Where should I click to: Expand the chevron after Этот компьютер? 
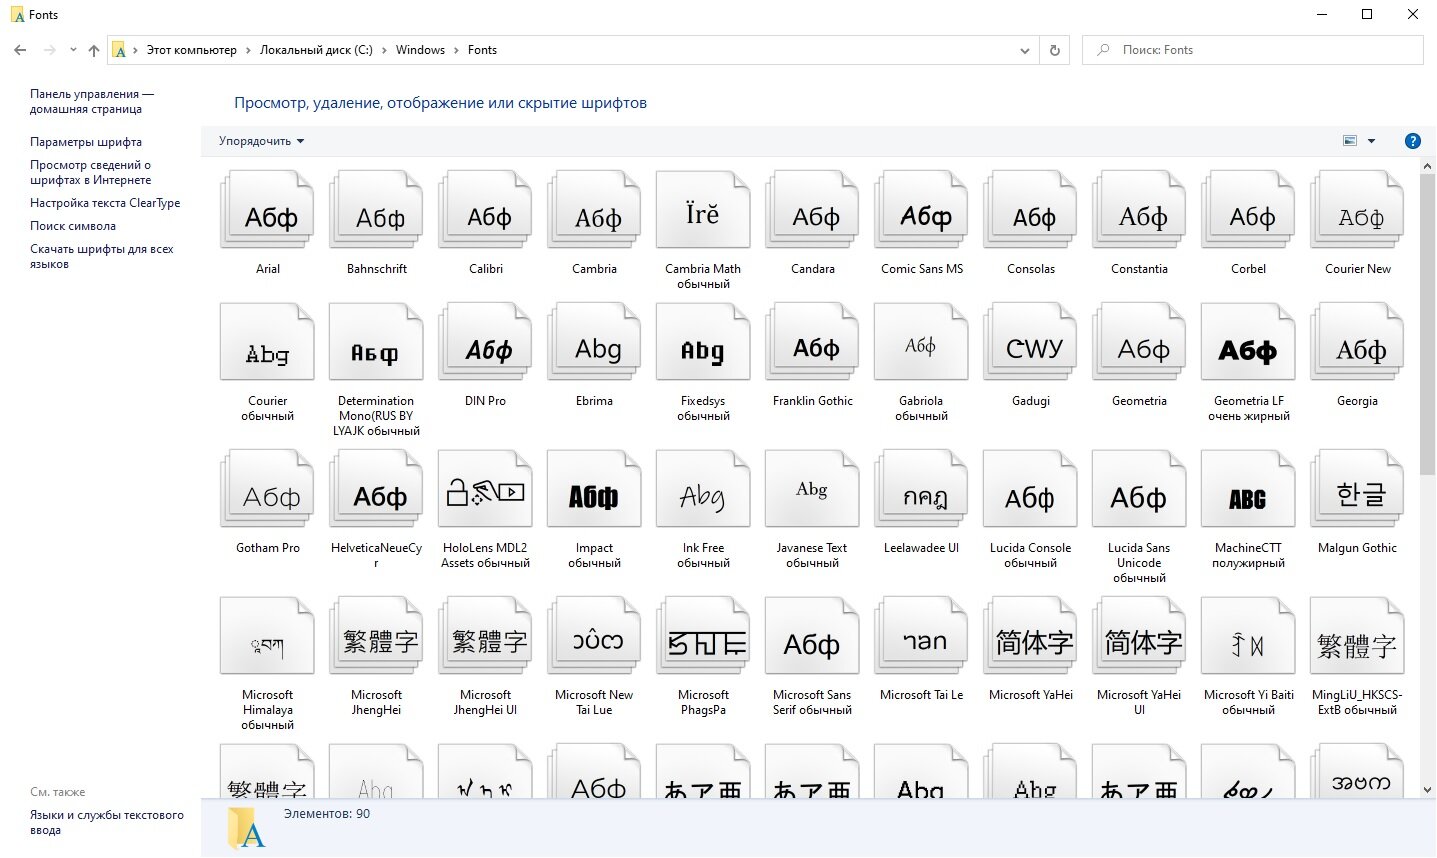click(x=248, y=50)
